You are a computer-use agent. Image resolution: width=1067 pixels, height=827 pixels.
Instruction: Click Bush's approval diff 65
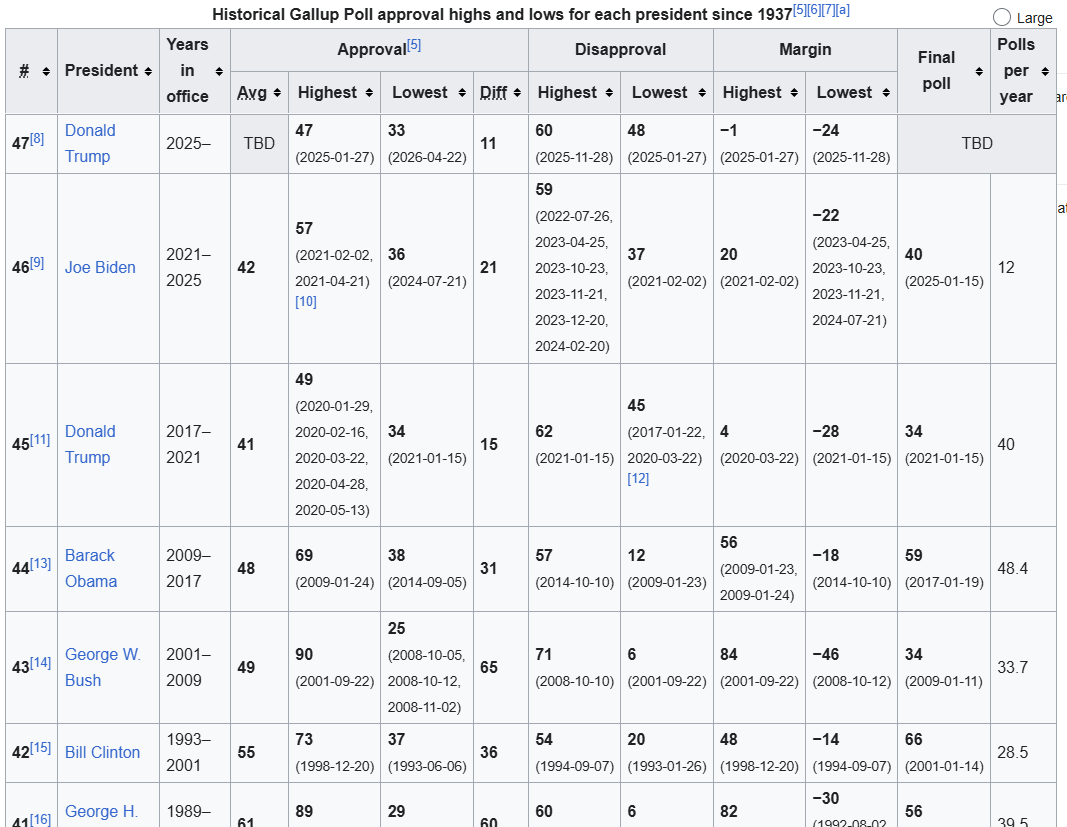[x=489, y=667]
